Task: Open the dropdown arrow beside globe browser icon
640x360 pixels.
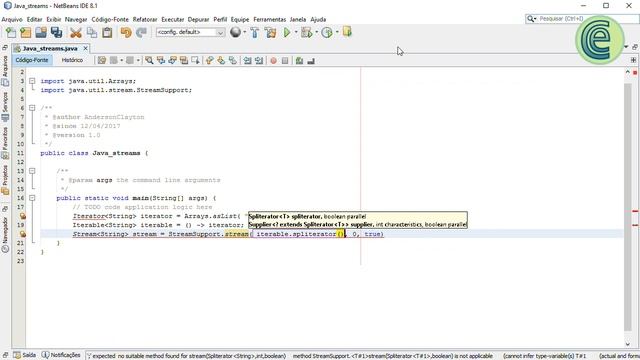Action: [244, 32]
